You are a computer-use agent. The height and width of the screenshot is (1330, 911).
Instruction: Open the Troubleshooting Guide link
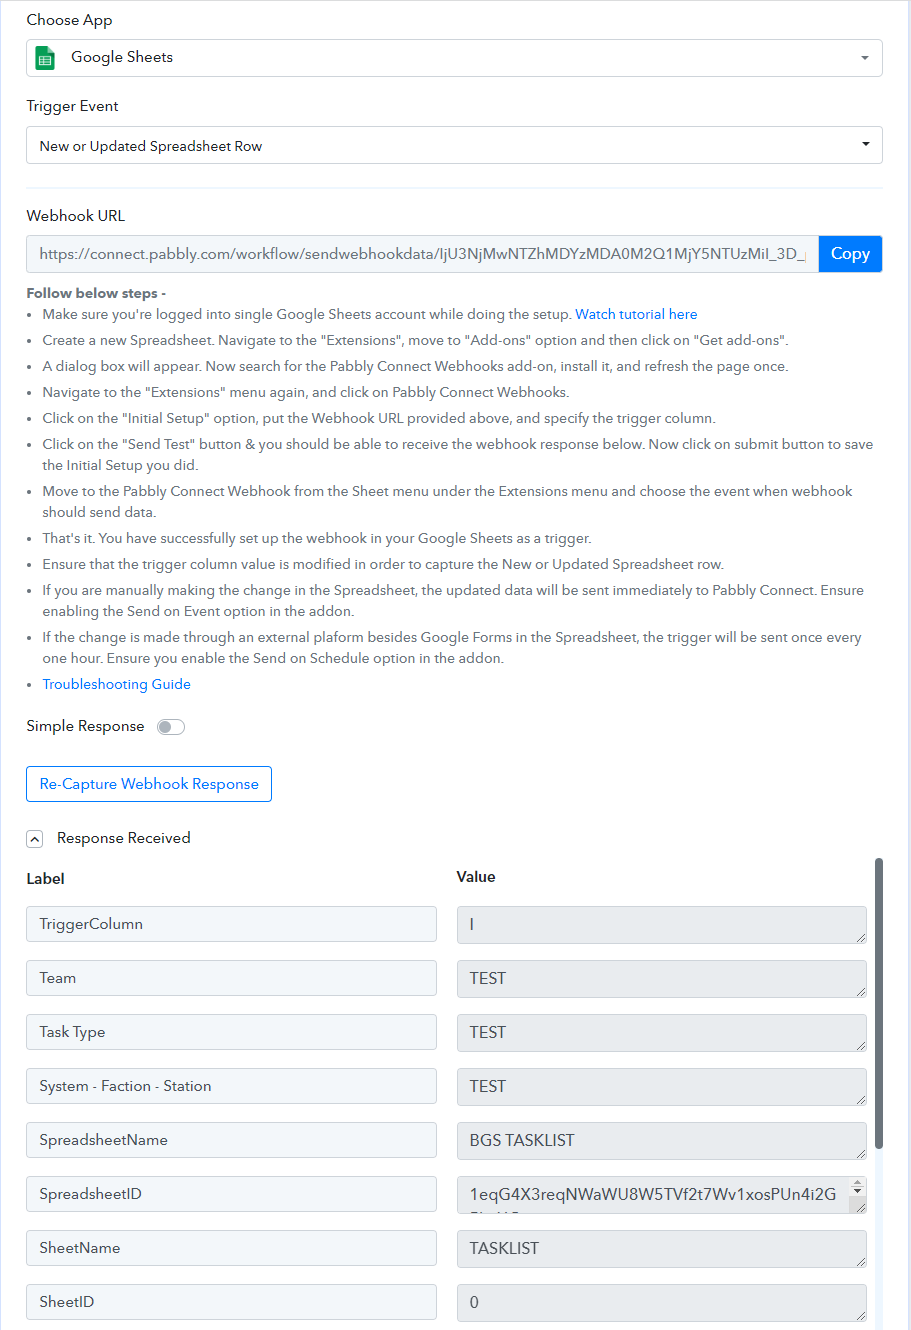[x=116, y=684]
